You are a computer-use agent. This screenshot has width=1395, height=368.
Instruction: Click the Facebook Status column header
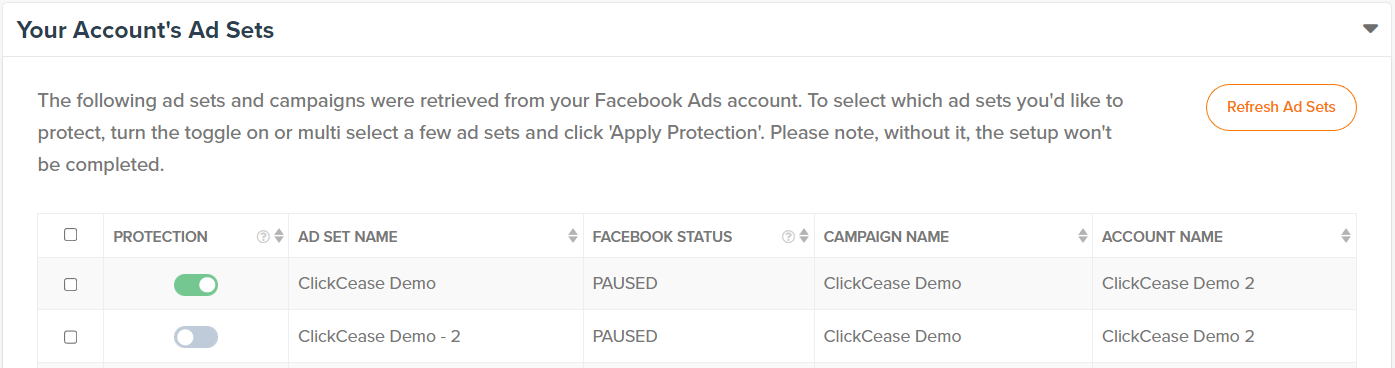662,237
